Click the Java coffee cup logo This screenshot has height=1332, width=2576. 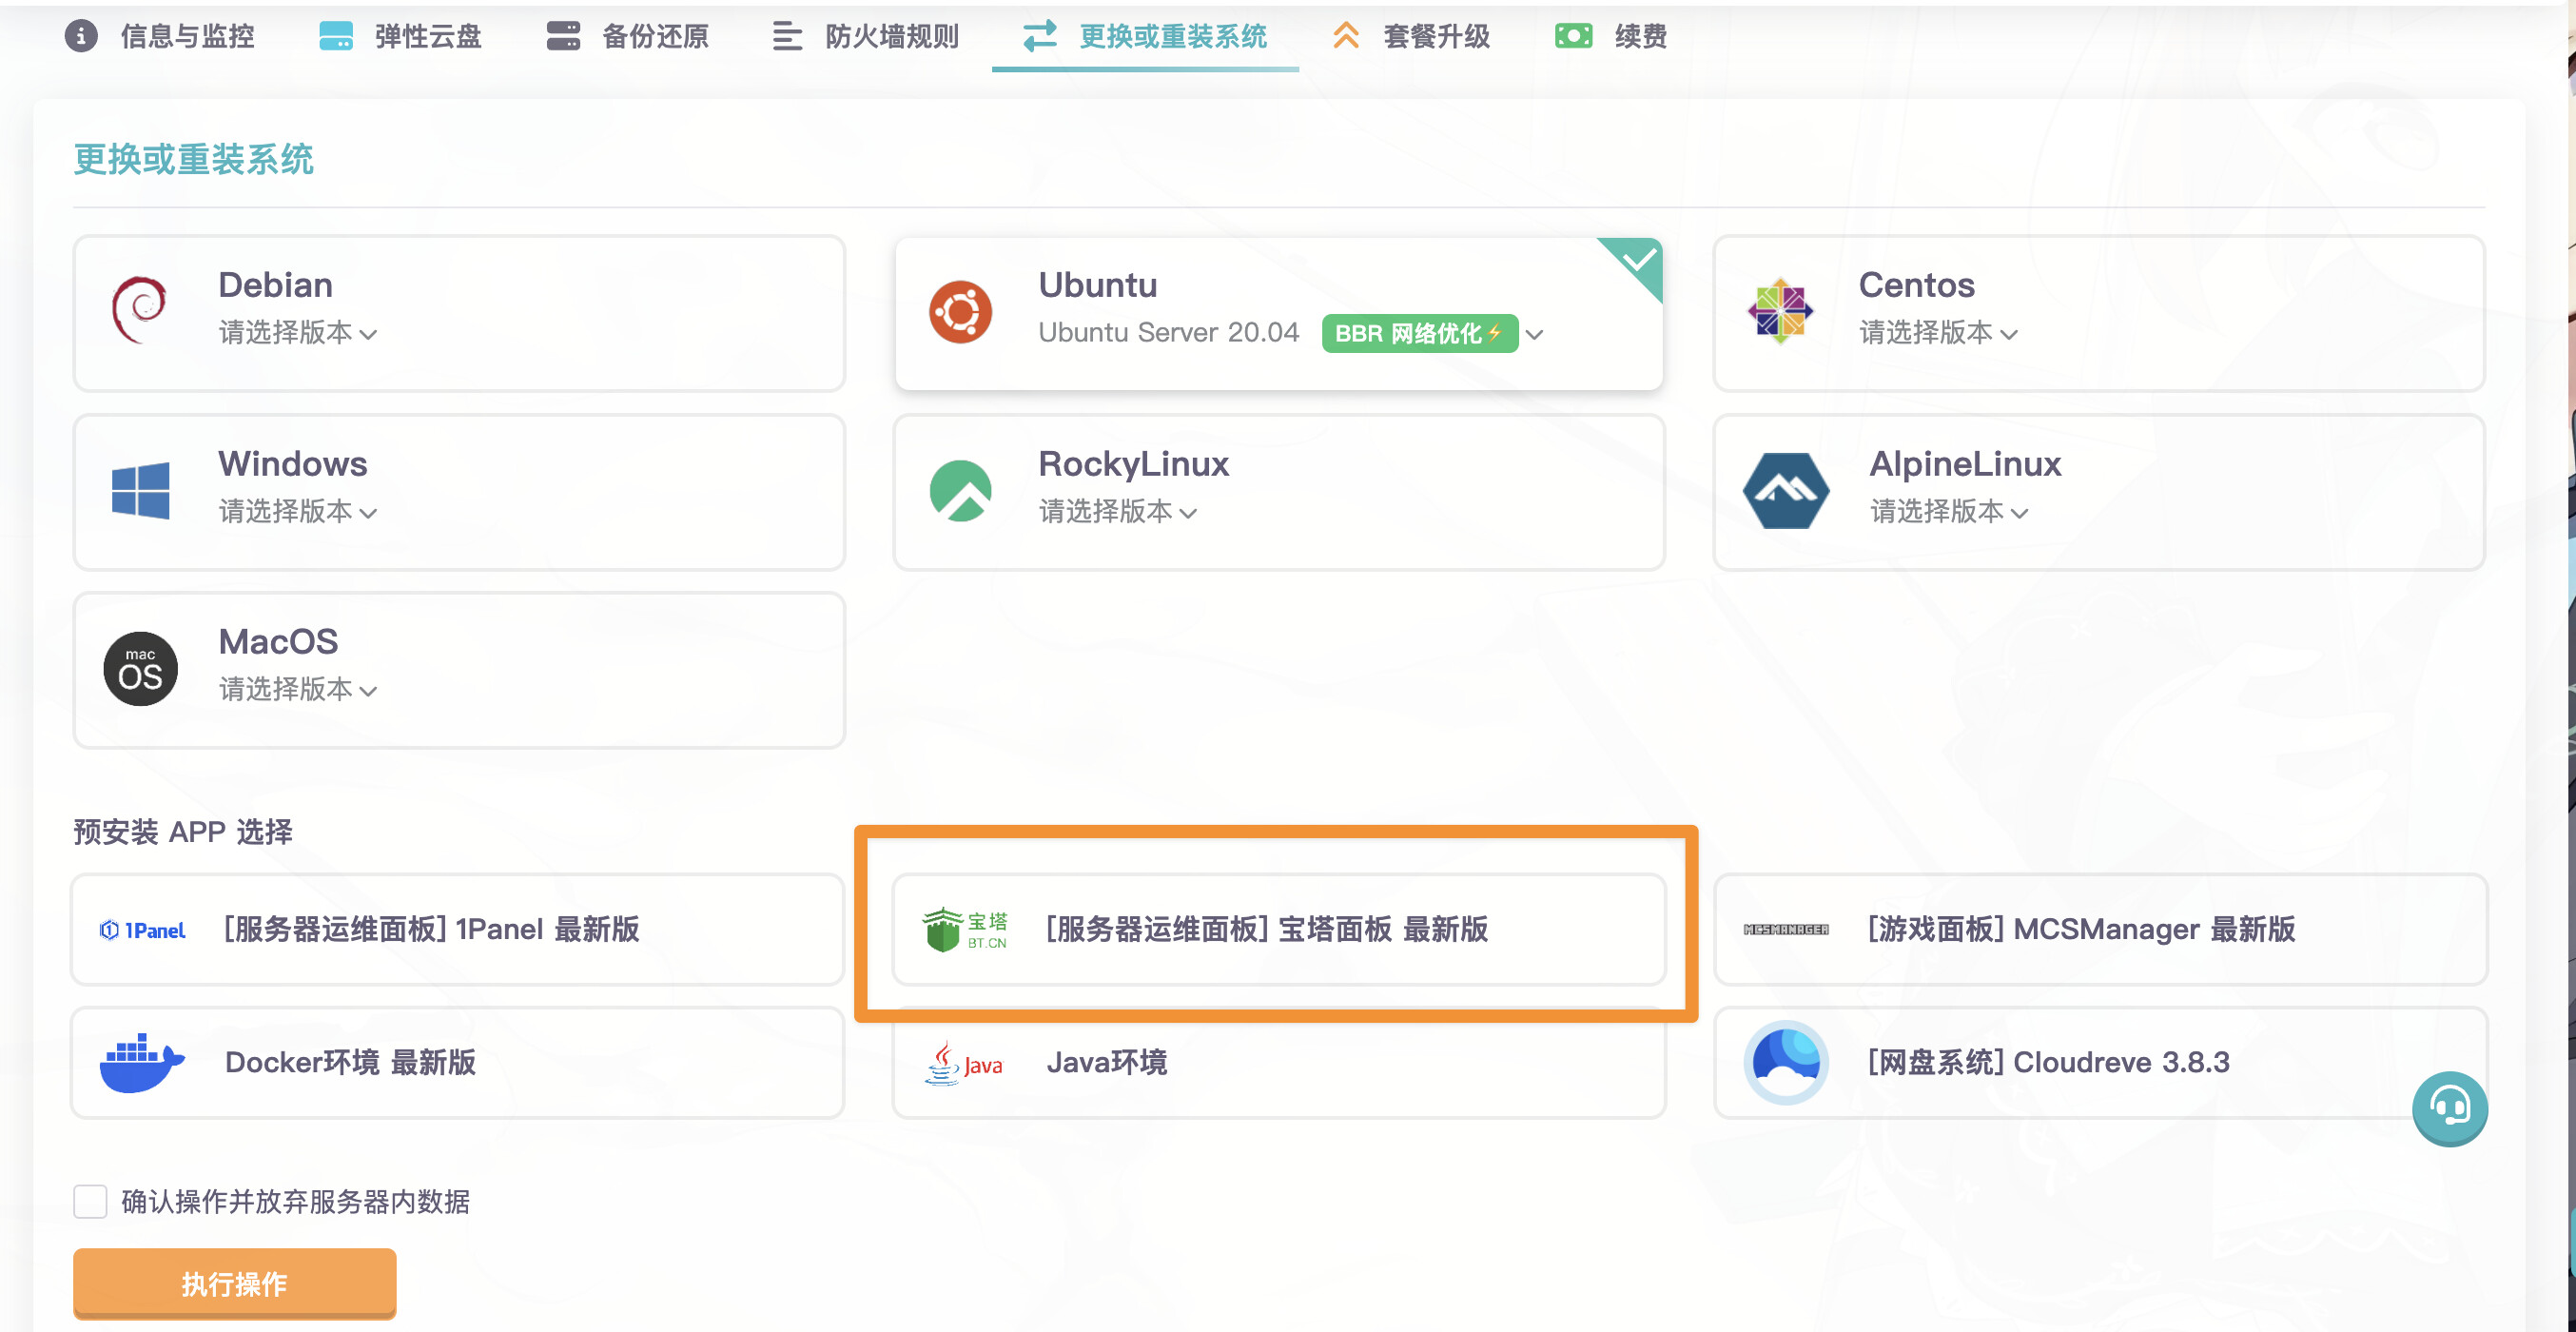[x=964, y=1063]
